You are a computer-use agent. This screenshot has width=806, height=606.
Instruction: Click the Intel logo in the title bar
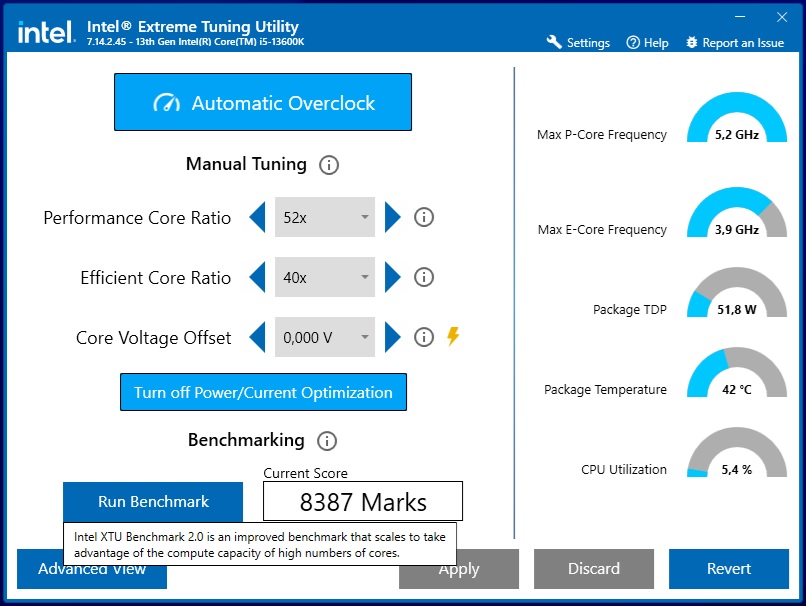47,32
